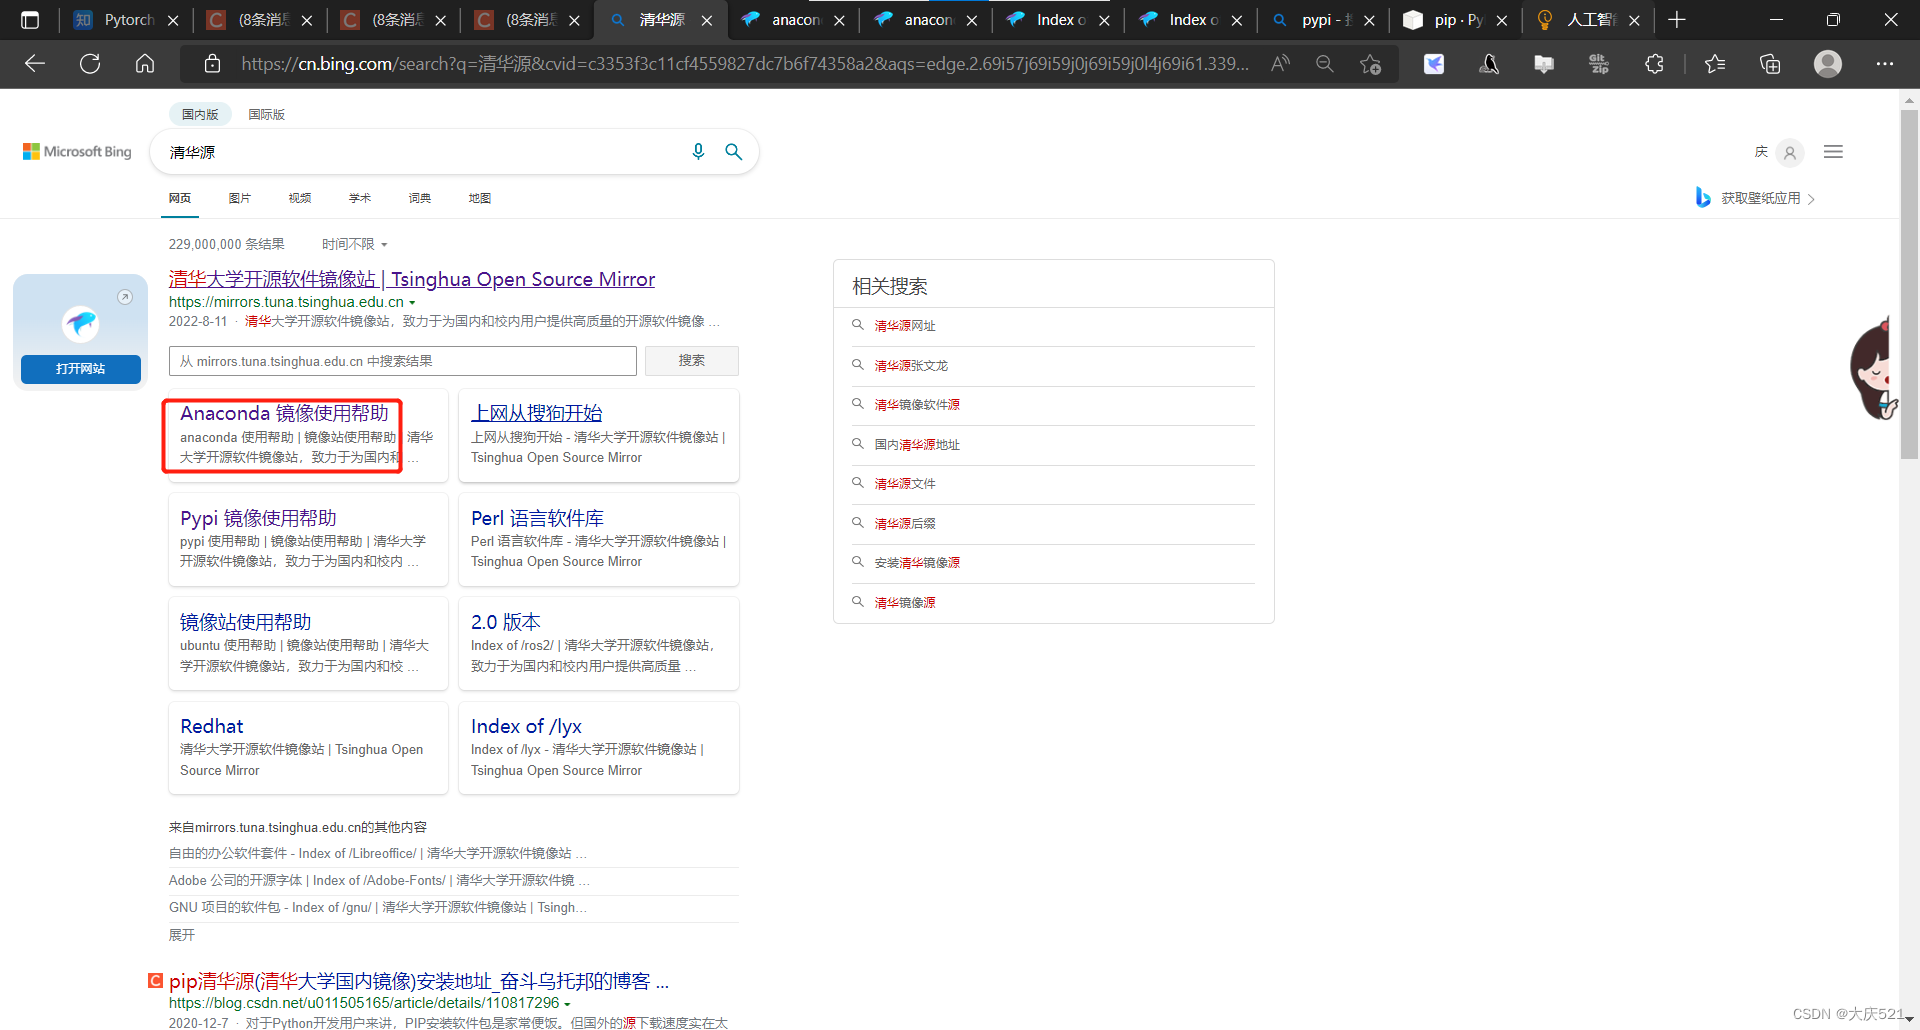Expand 展开 to show more results
Viewport: 1920px width, 1030px height.
click(x=181, y=934)
